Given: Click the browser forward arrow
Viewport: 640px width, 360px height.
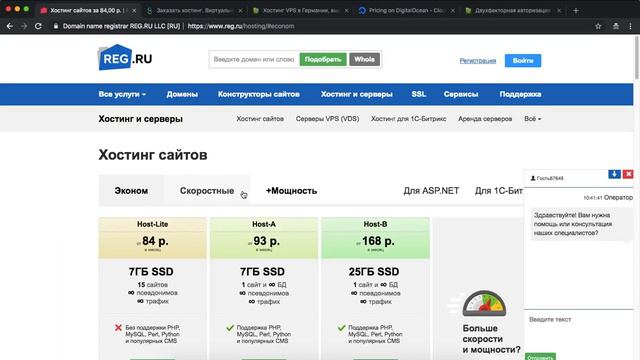Looking at the screenshot, I should point(24,26).
